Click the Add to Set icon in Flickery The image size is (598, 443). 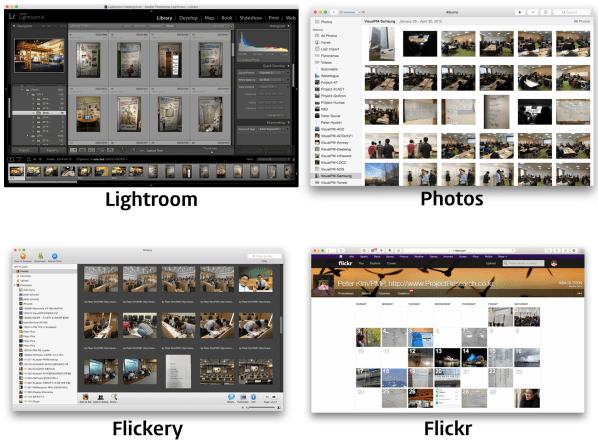(85, 397)
